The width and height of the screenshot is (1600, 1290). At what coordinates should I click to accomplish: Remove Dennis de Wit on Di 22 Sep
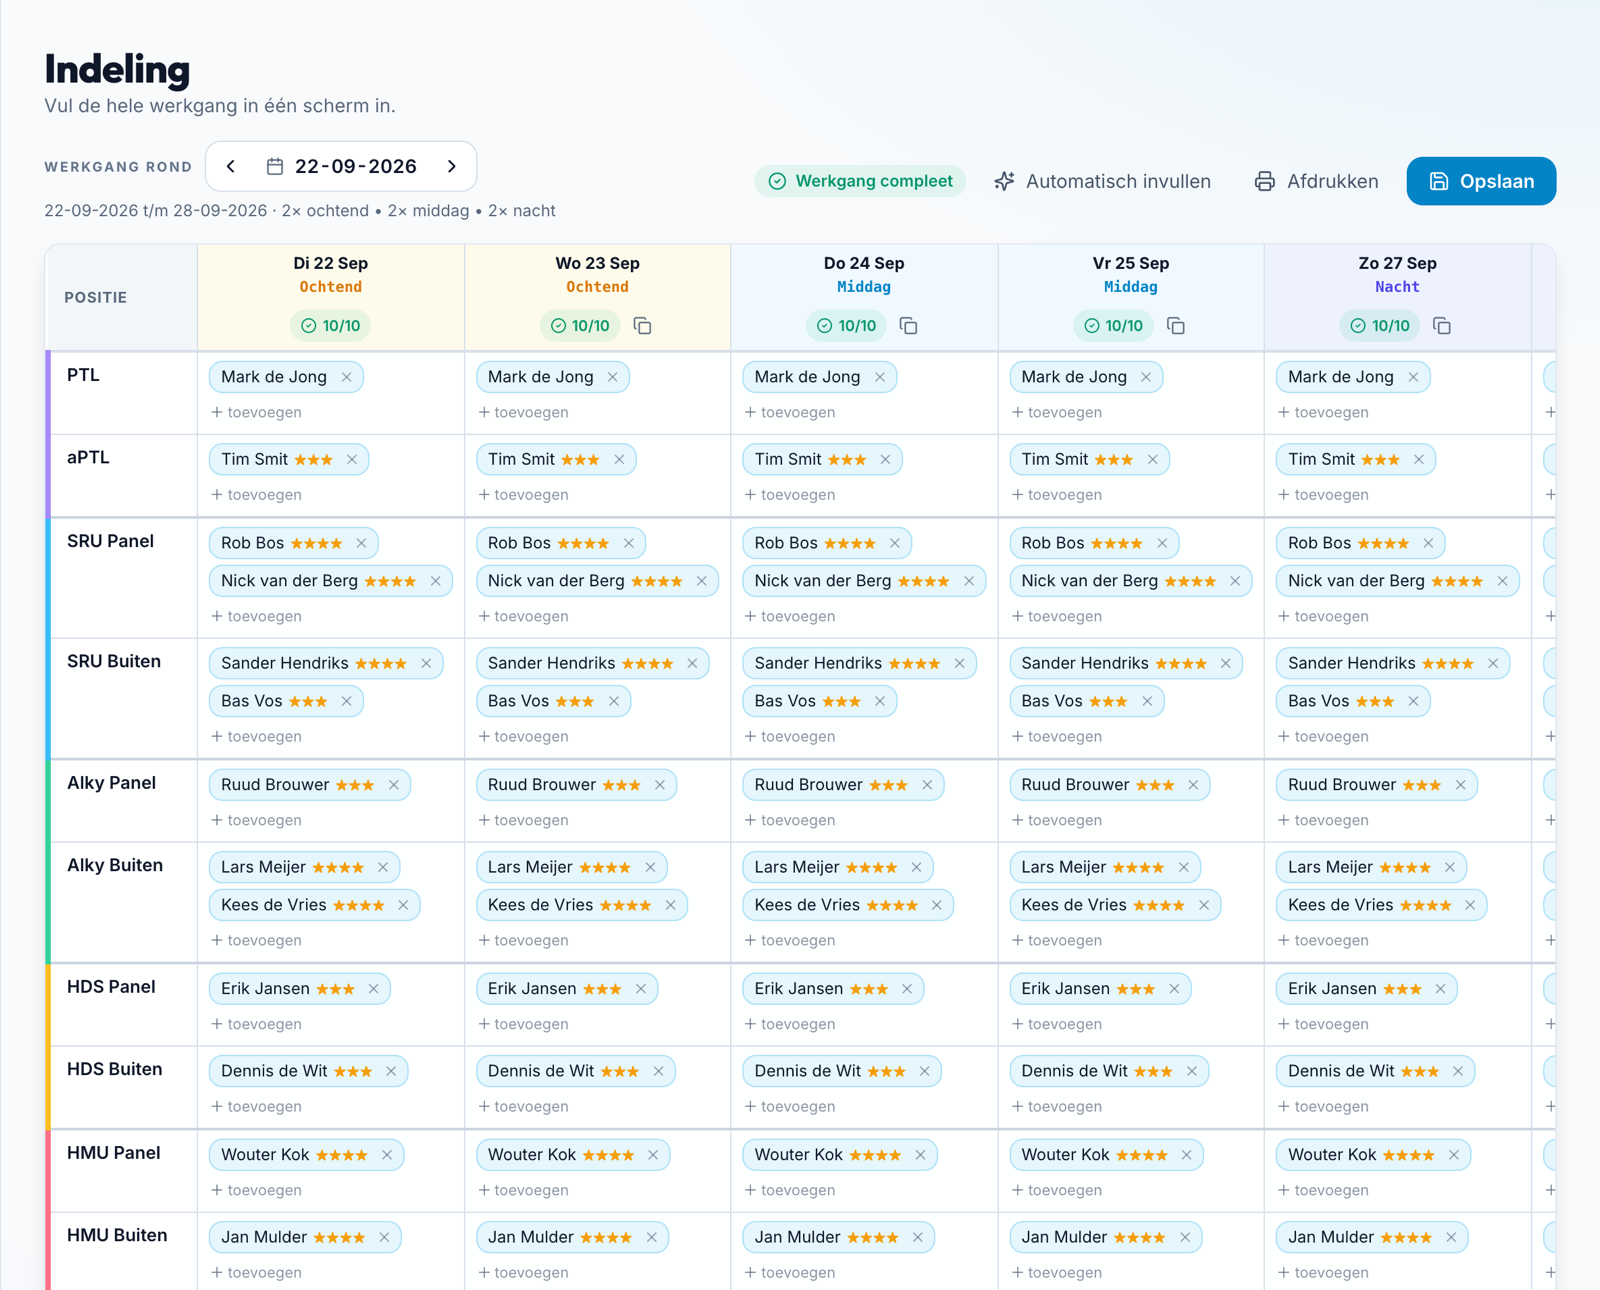391,1071
